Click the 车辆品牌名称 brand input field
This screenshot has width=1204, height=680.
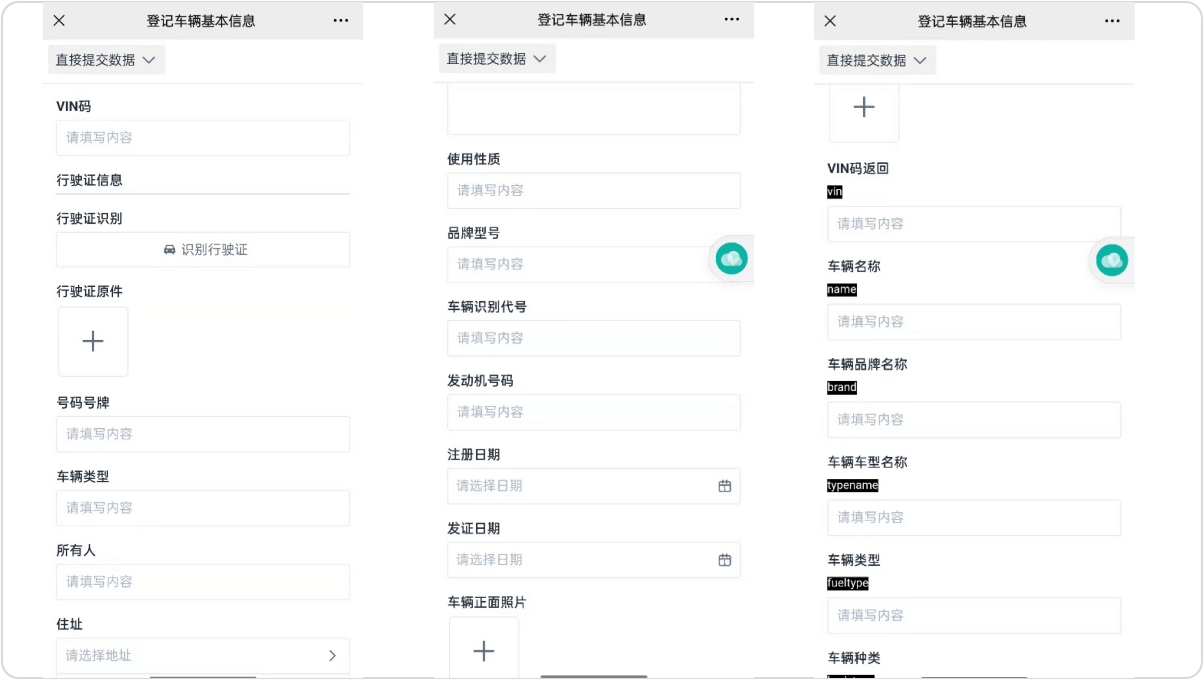coord(973,420)
